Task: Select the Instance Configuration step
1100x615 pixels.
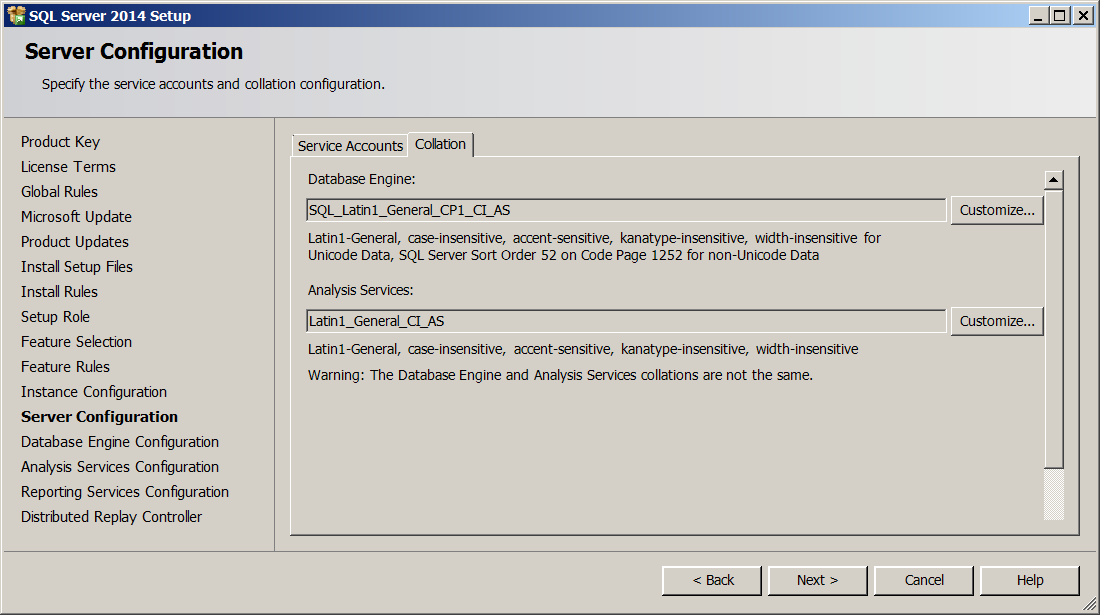Action: (94, 392)
